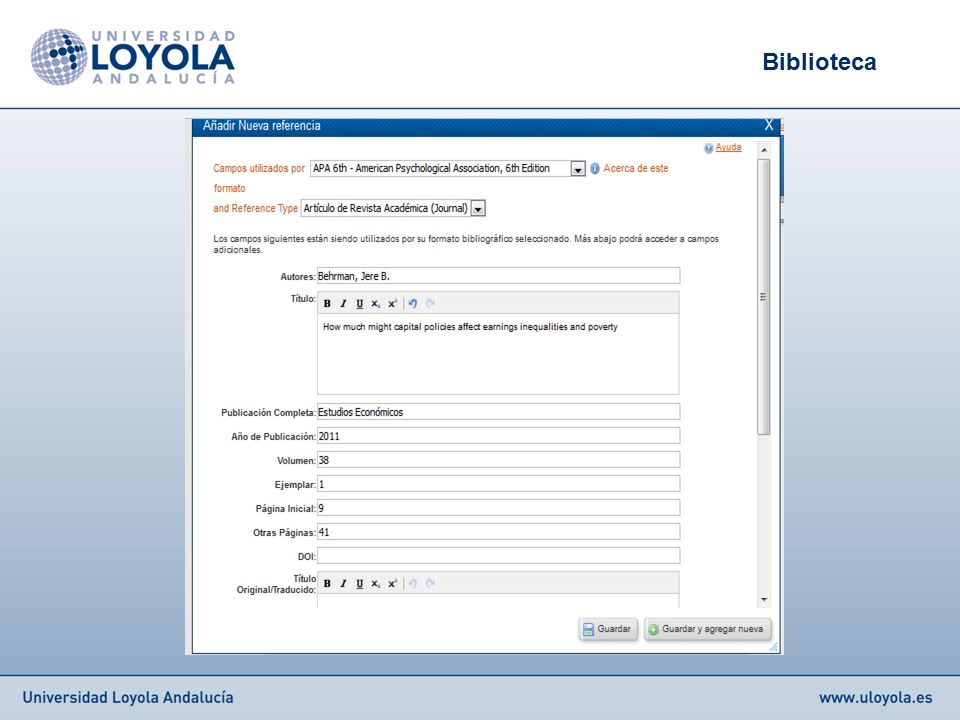
Task: Click the Guardar button
Action: point(607,629)
